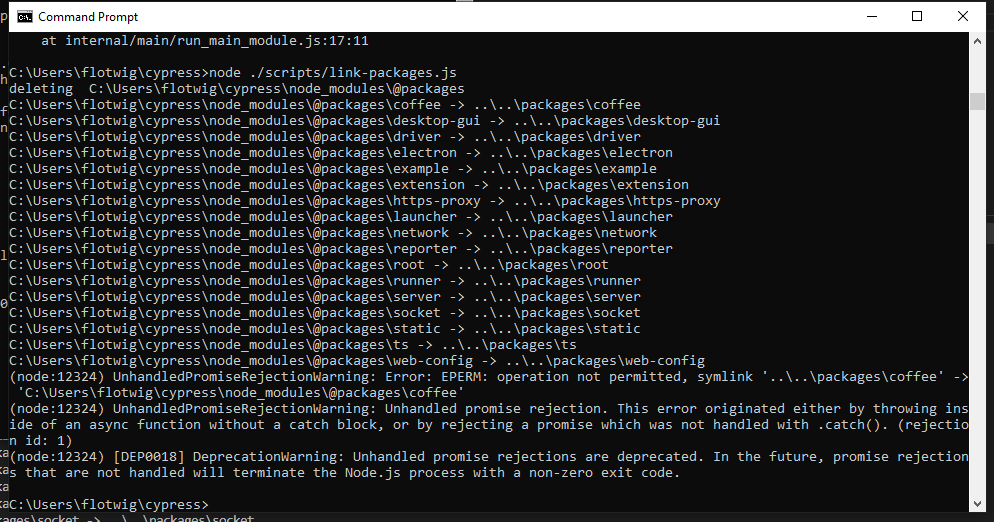Maximize the Command Prompt window
This screenshot has width=994, height=522.
tap(917, 16)
